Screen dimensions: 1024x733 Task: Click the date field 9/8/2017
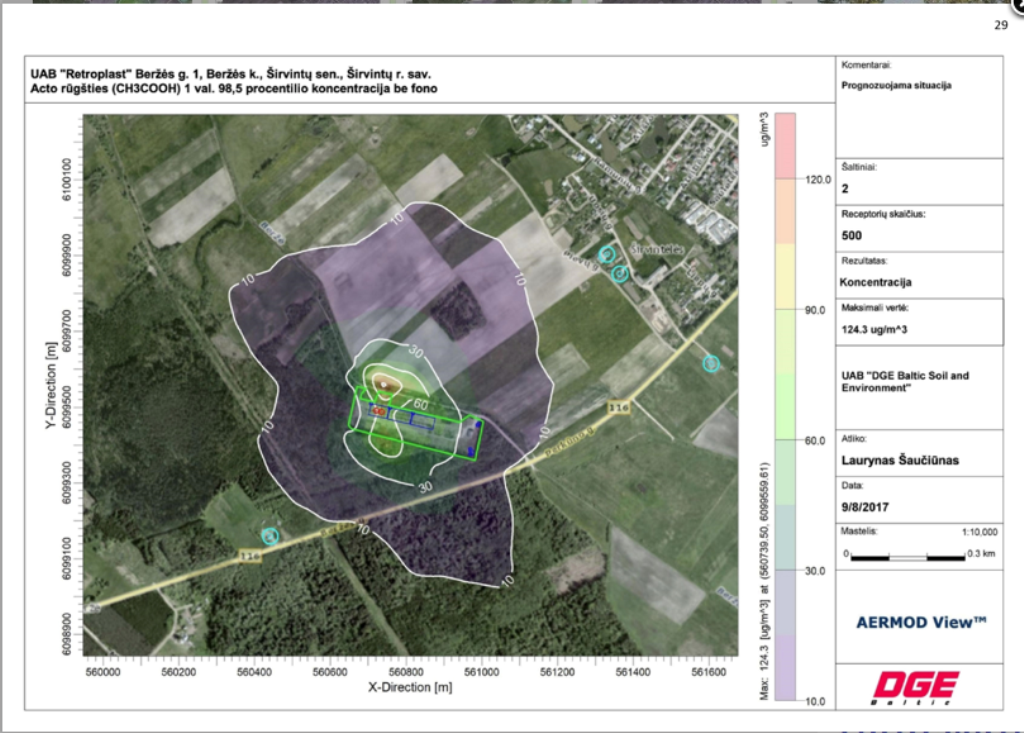tap(866, 506)
